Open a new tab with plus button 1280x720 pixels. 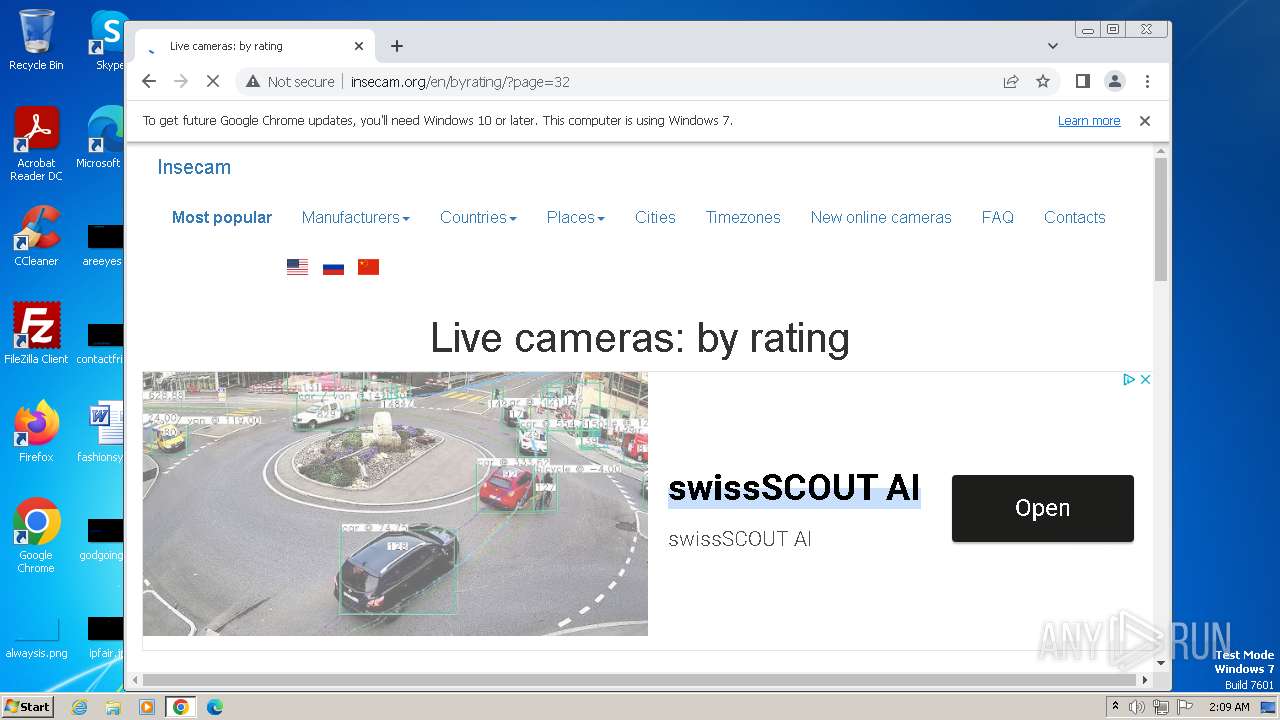point(397,46)
